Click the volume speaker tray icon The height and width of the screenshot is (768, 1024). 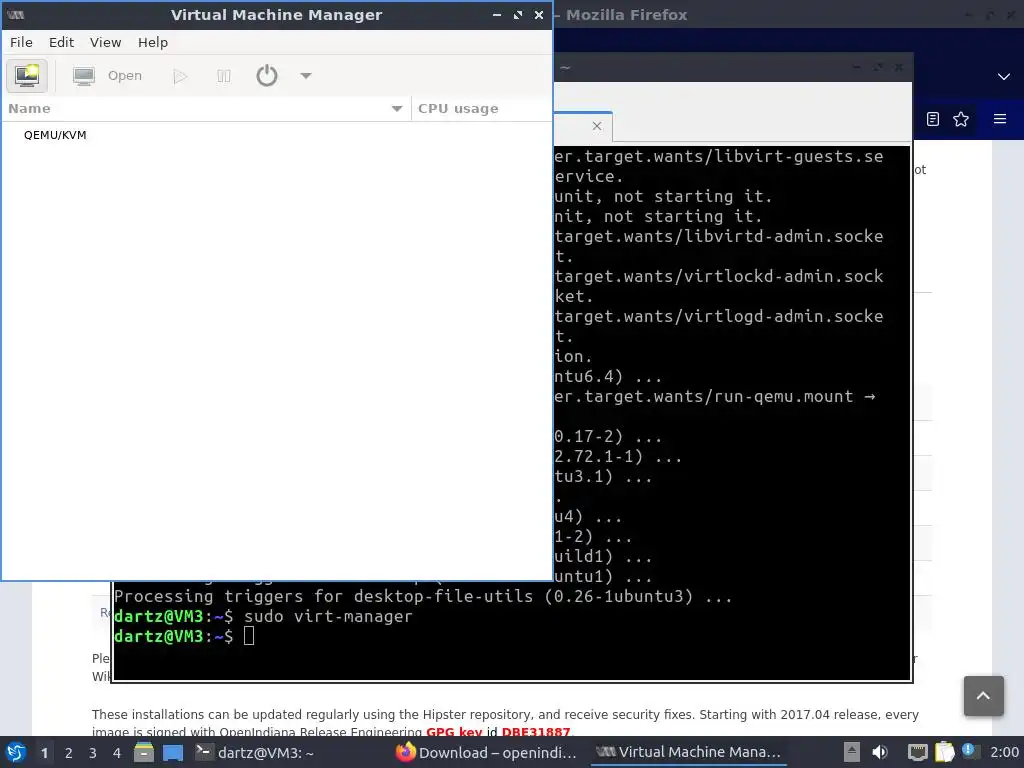pos(880,752)
